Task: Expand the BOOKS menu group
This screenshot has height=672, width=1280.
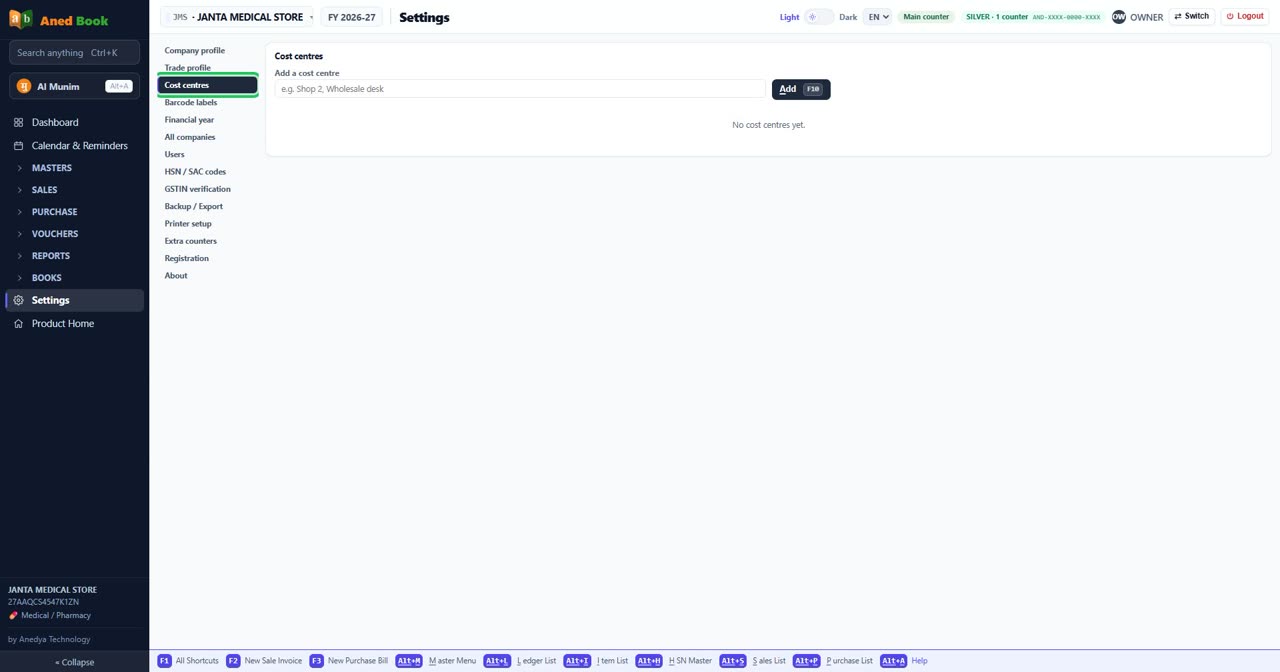Action: click(x=75, y=278)
